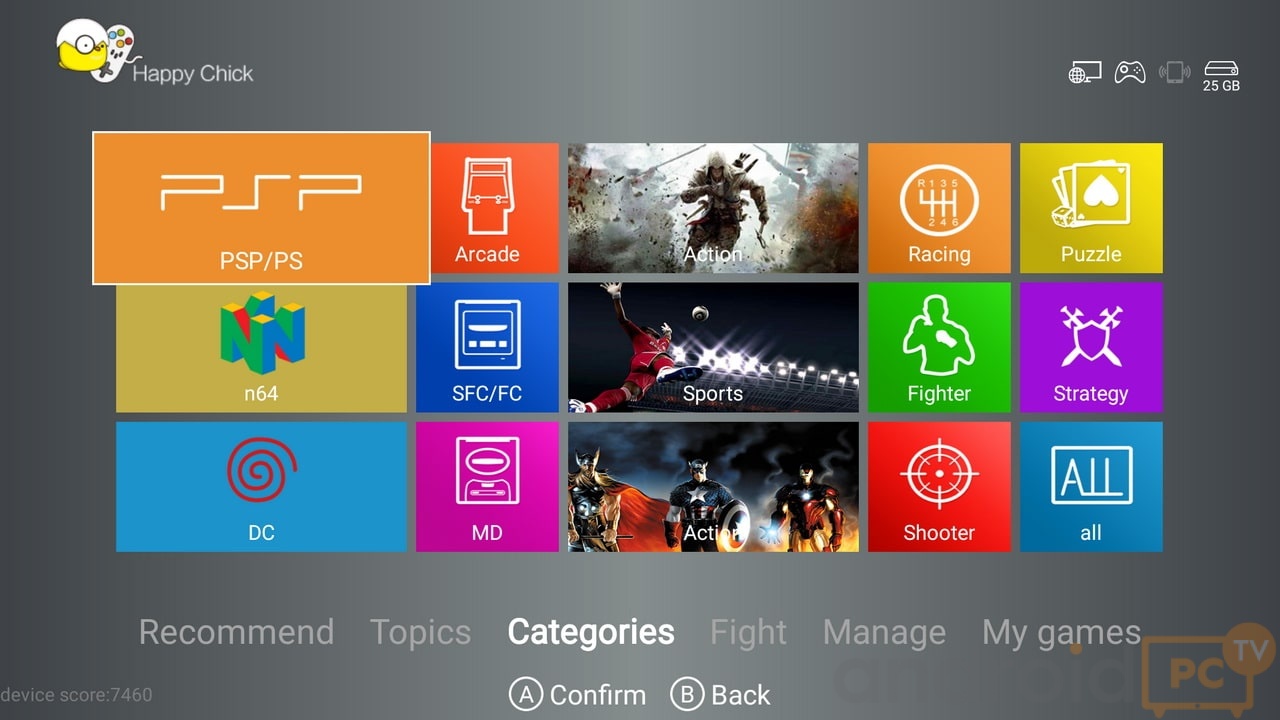Open the Fight tab
This screenshot has height=720, width=1280.
click(x=748, y=632)
